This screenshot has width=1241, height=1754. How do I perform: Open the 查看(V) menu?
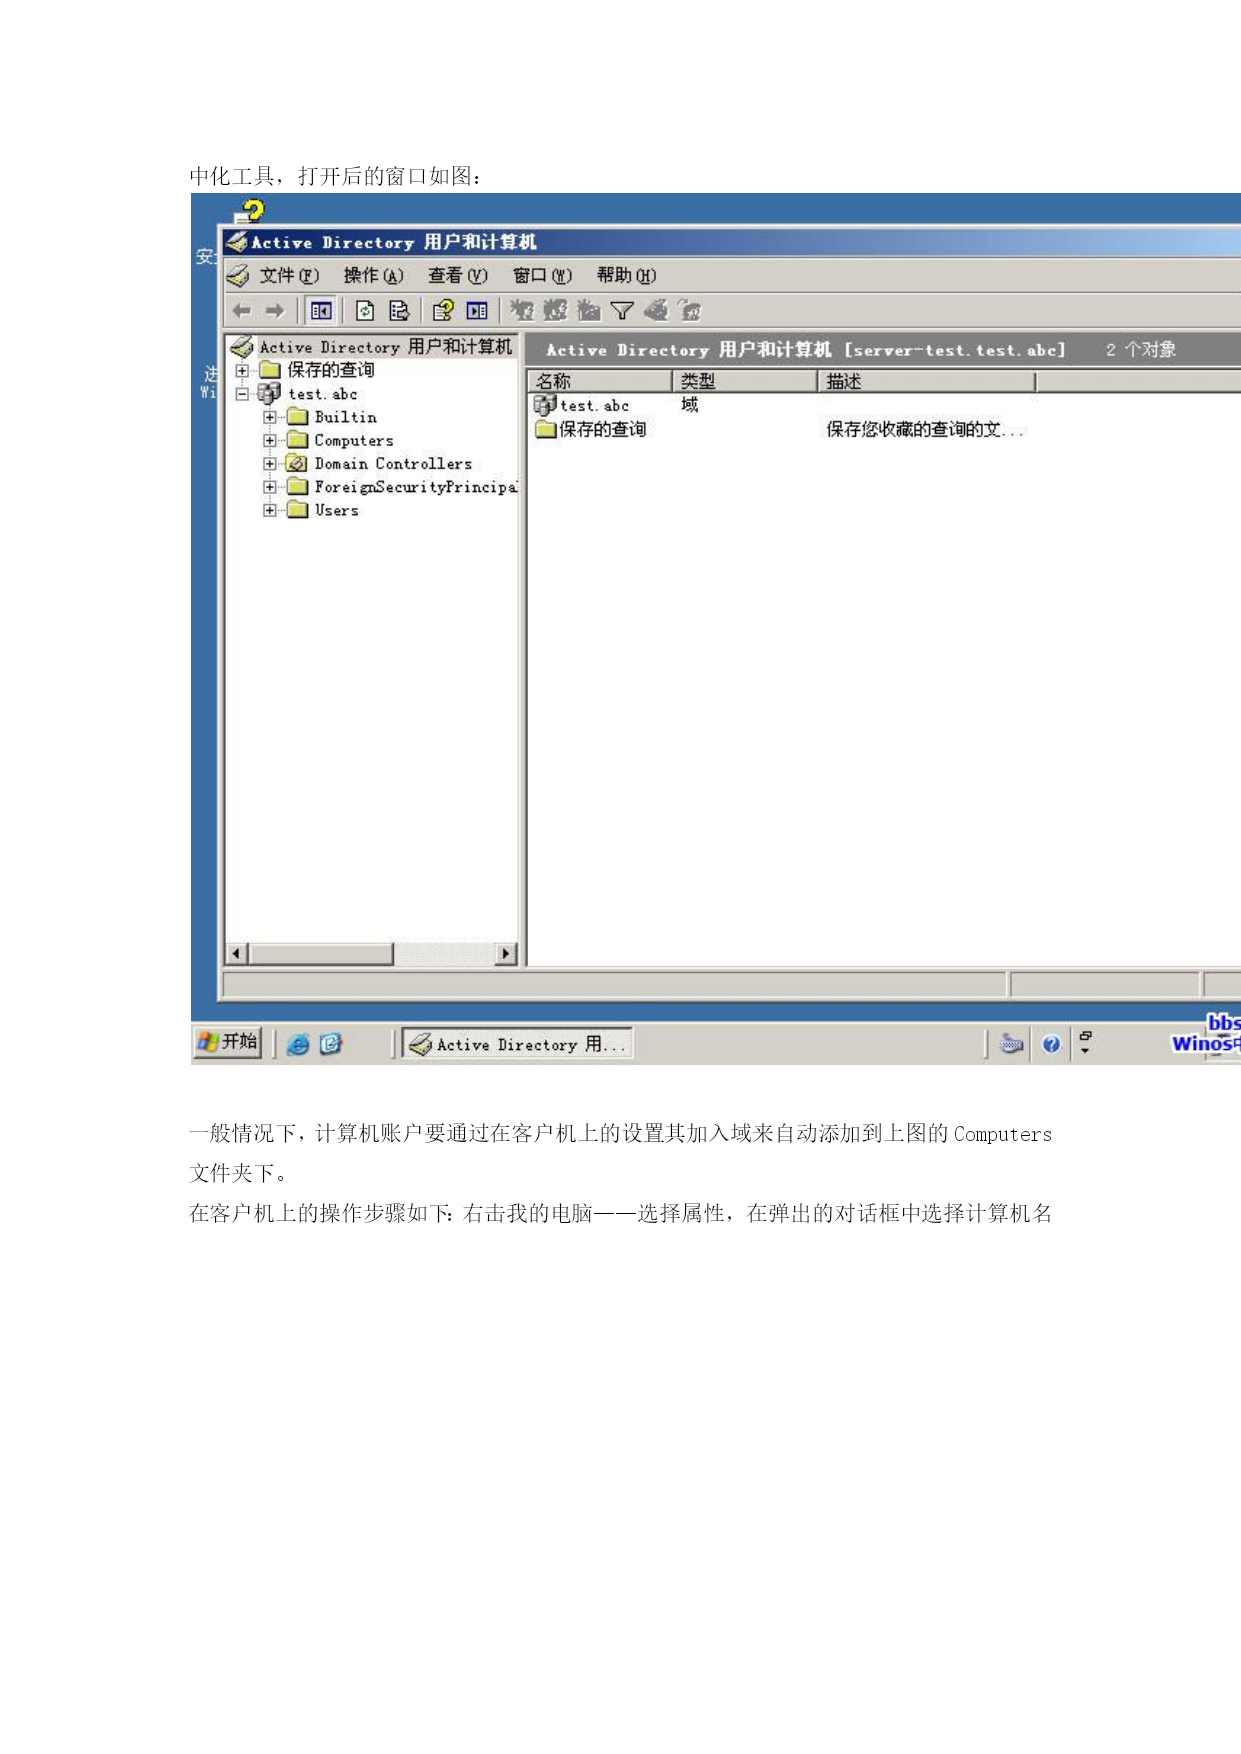point(458,276)
